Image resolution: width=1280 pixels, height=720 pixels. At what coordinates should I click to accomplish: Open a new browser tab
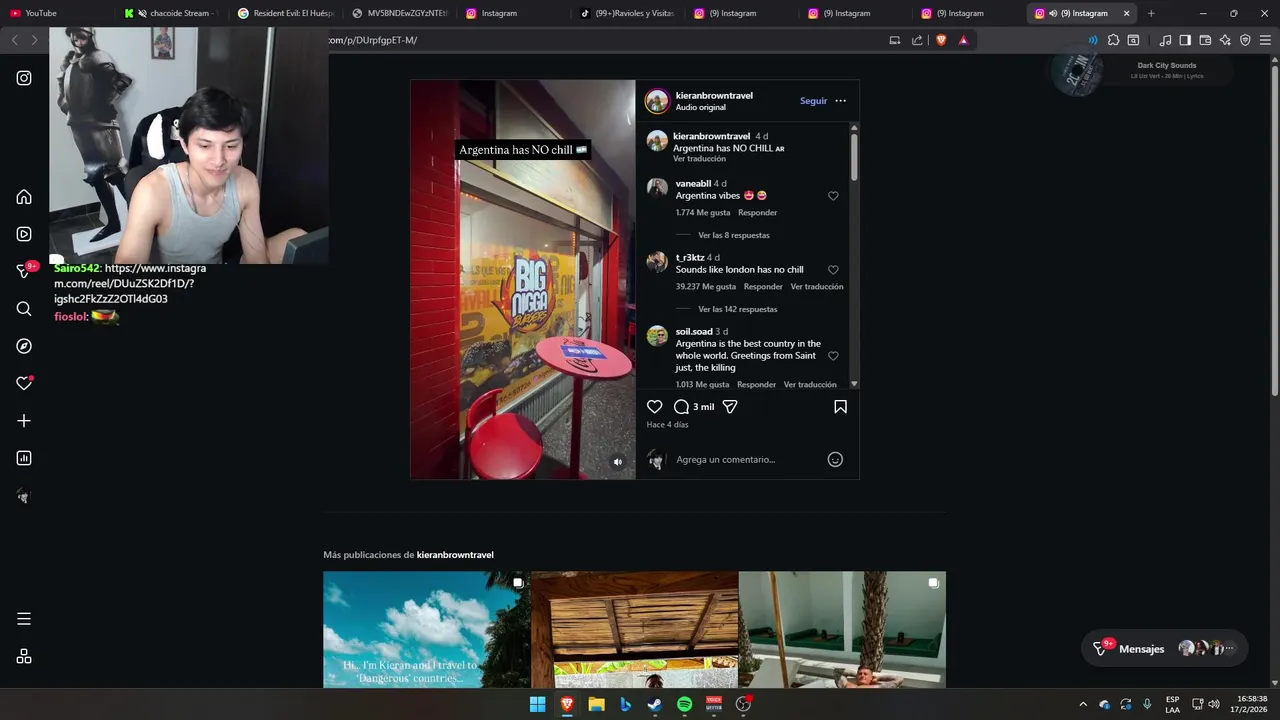pyautogui.click(x=1151, y=13)
